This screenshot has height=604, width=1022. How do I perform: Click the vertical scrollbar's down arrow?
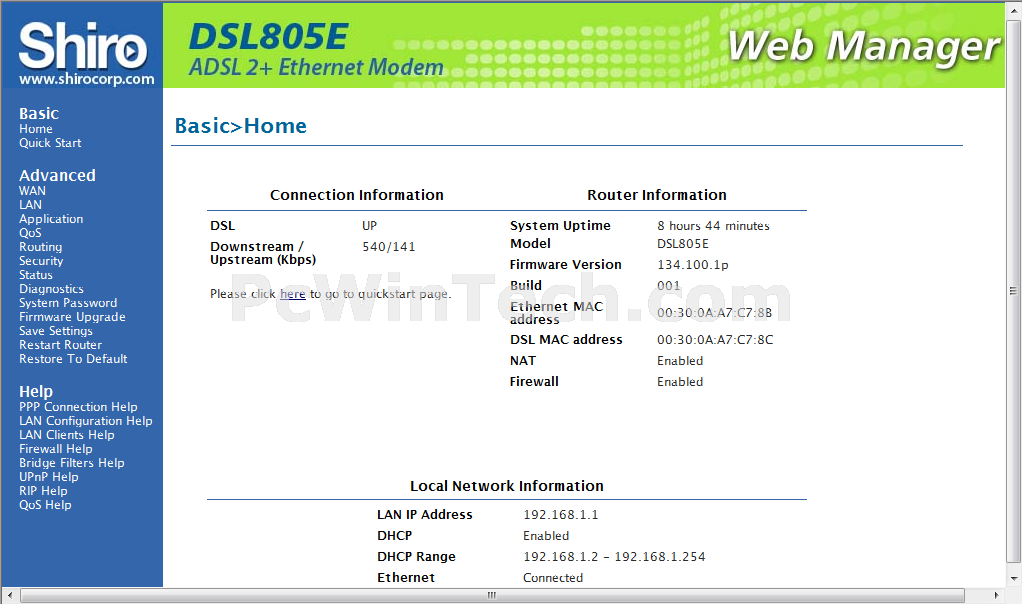(x=1014, y=578)
